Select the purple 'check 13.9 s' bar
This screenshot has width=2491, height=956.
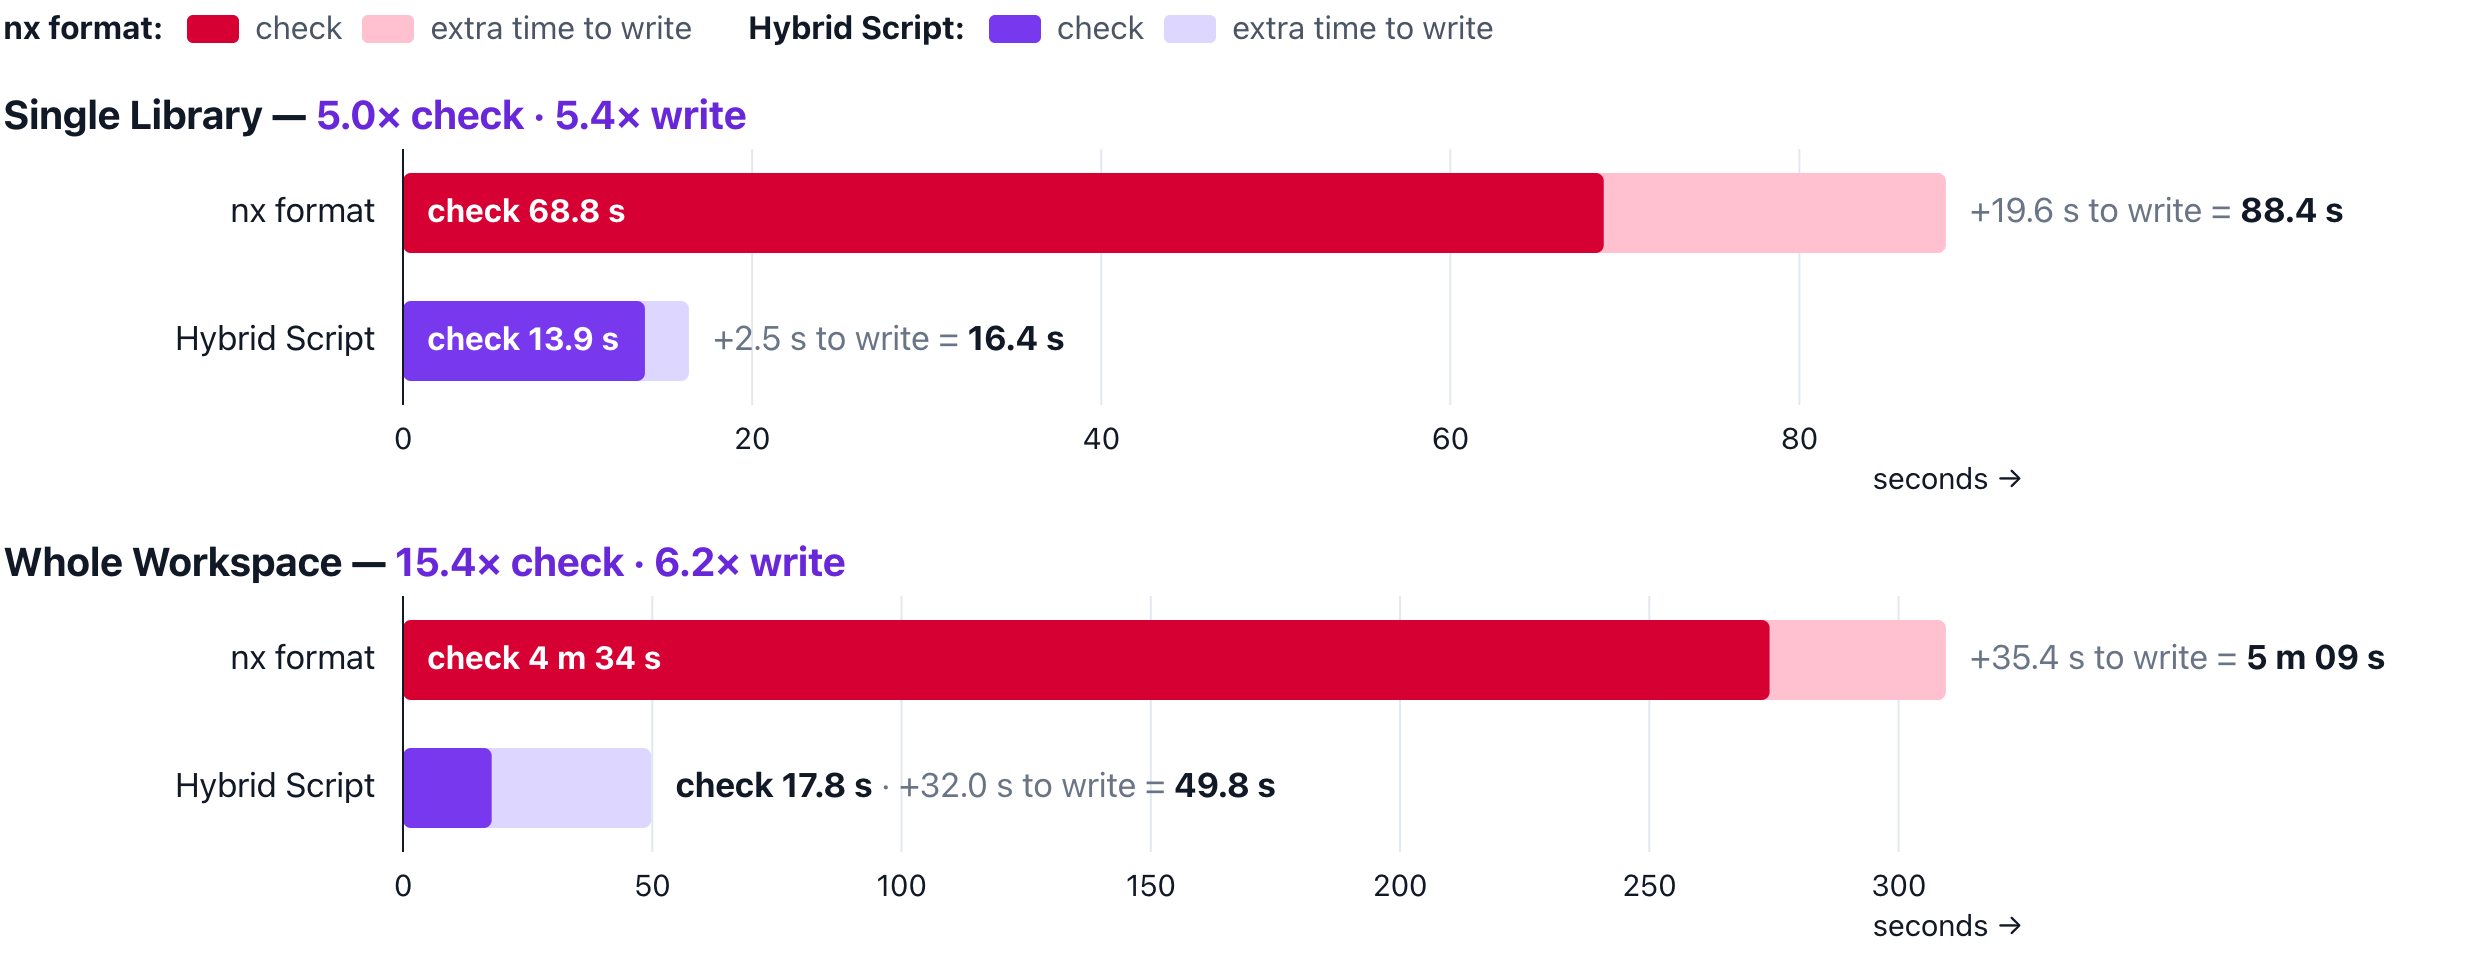[524, 341]
